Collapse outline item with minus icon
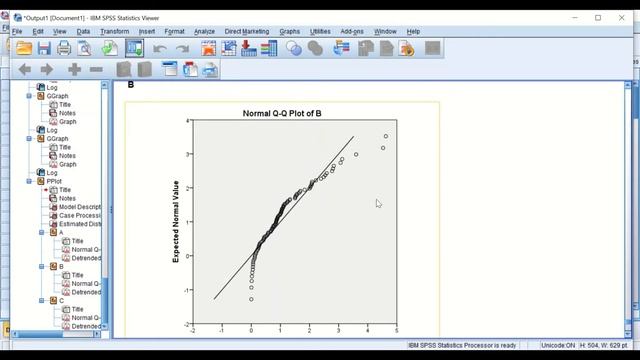Viewport: 640px width, 360px height. [96, 69]
